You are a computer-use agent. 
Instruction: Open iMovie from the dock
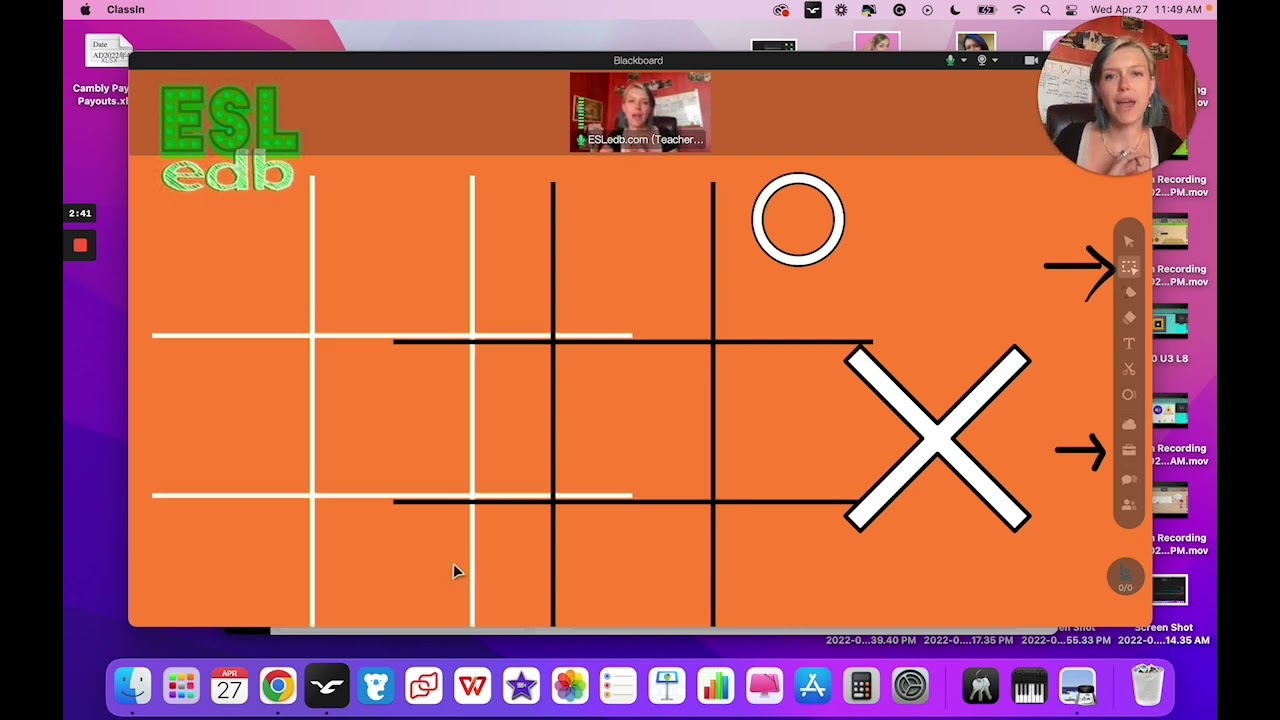point(521,687)
